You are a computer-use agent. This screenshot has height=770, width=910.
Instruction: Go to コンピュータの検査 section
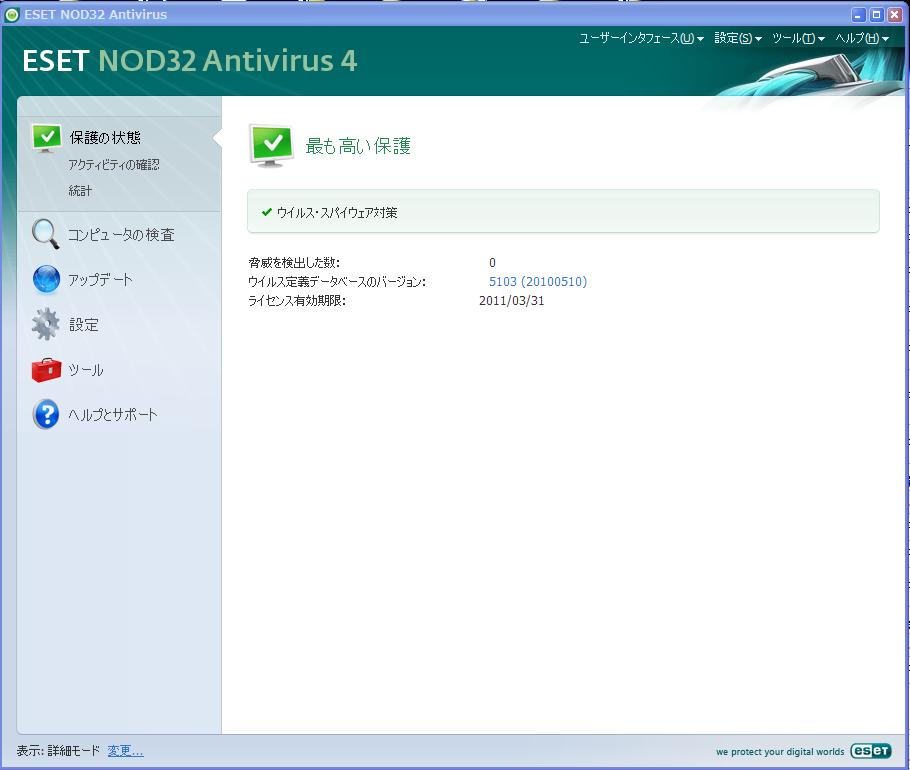click(121, 234)
